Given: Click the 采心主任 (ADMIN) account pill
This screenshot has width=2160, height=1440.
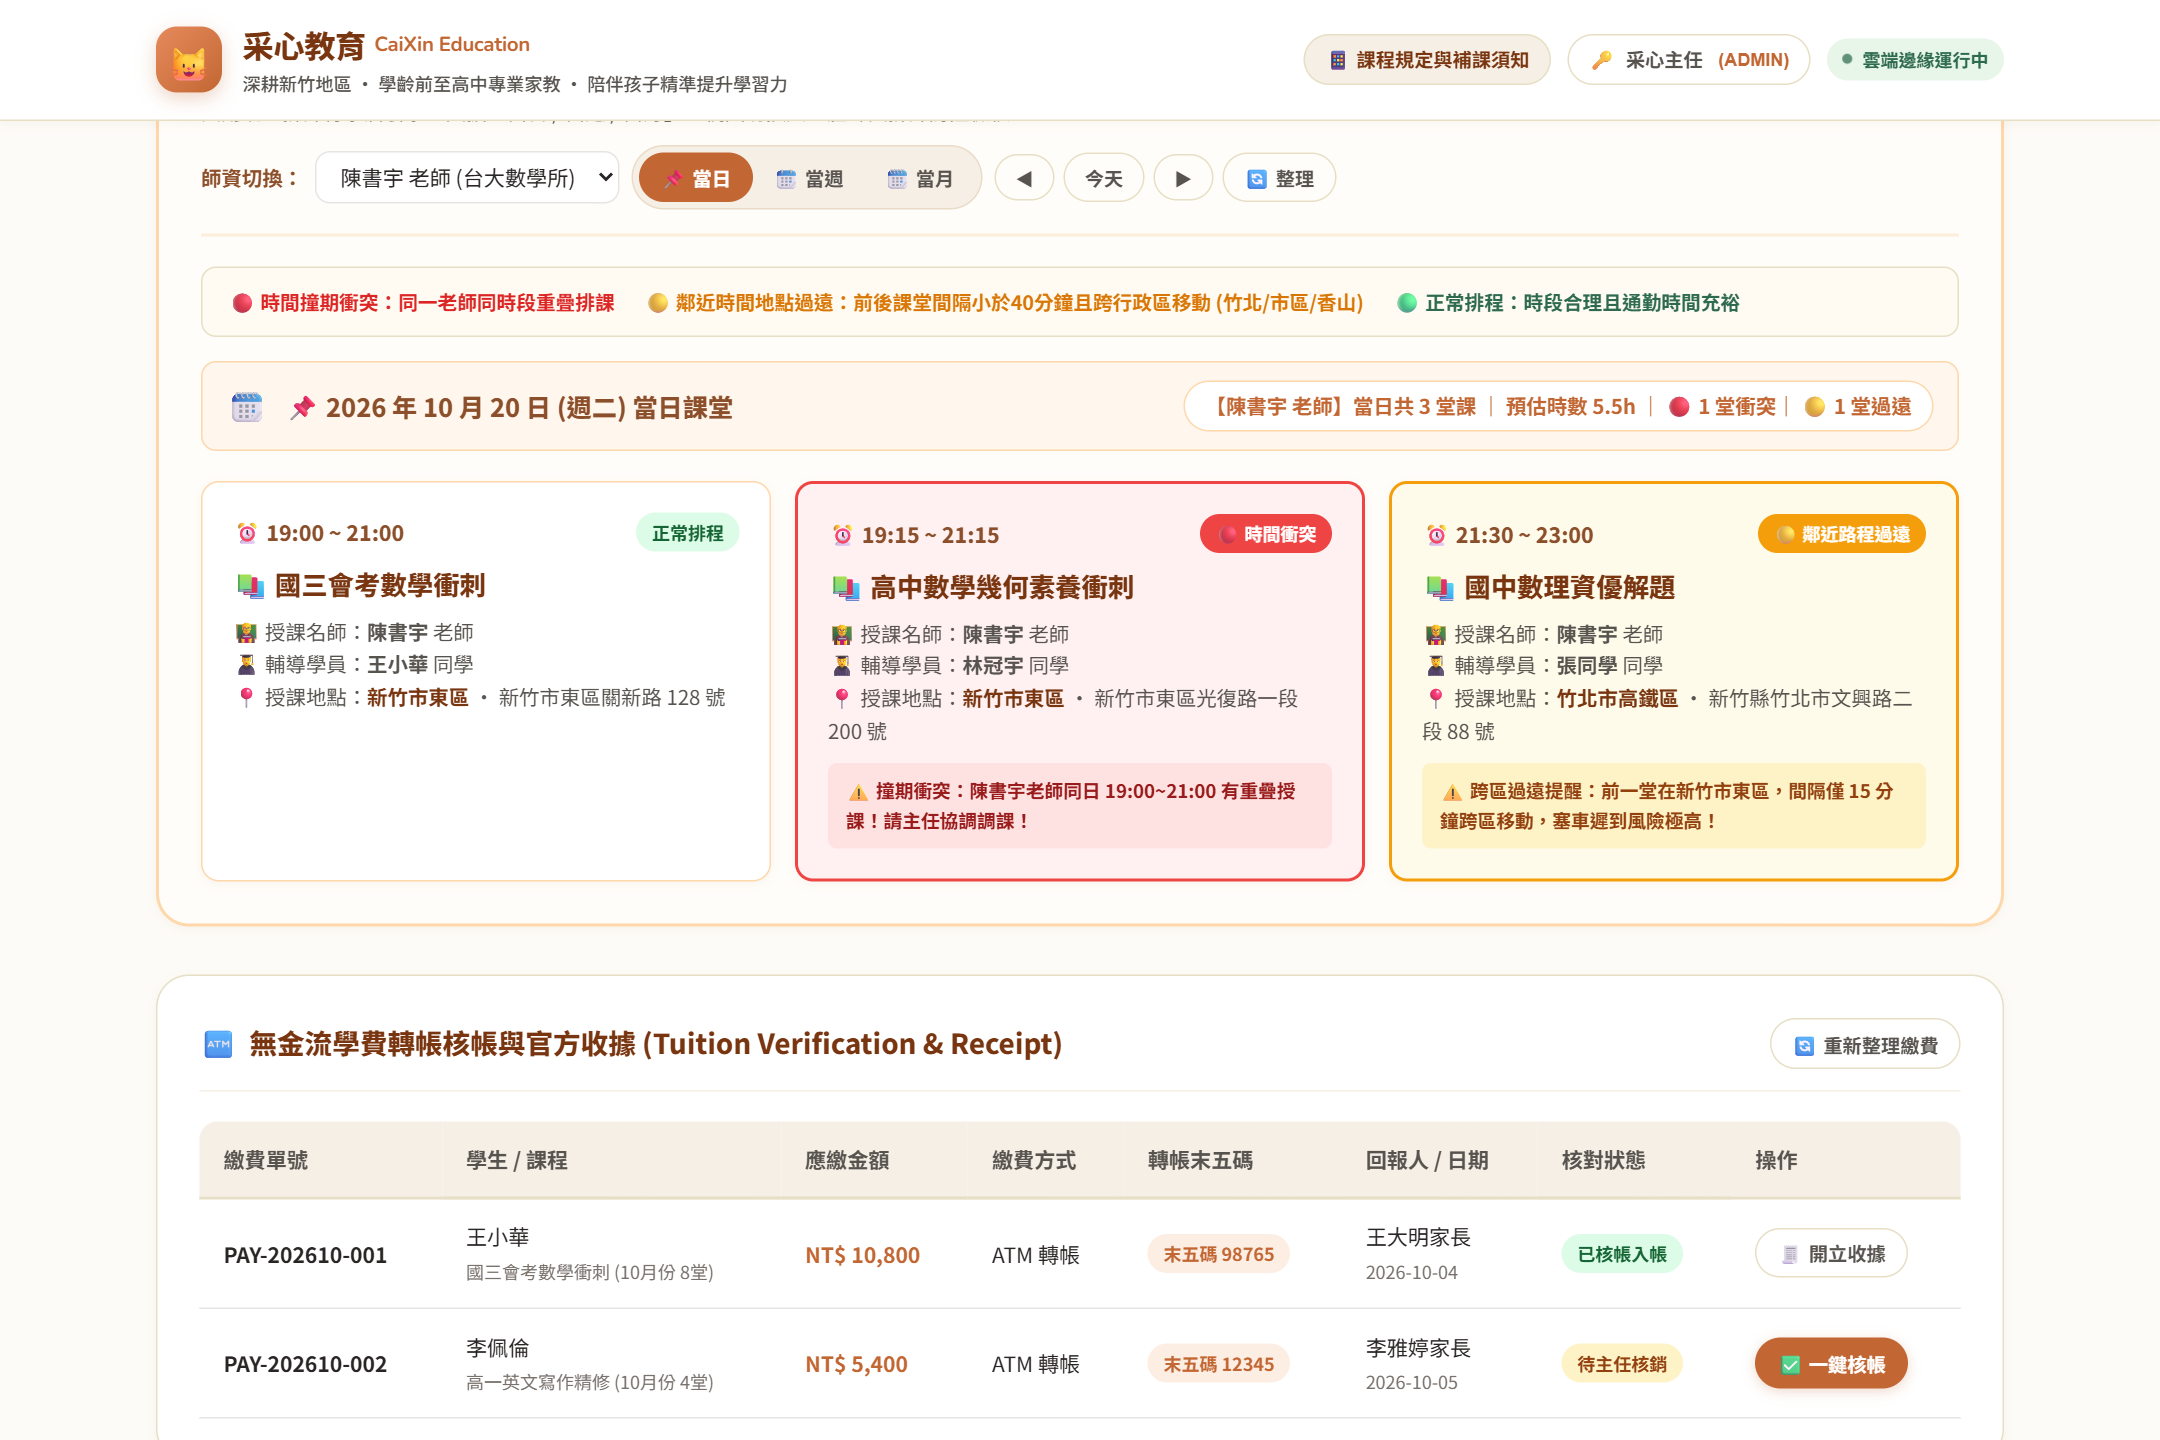Looking at the screenshot, I should click(1689, 60).
